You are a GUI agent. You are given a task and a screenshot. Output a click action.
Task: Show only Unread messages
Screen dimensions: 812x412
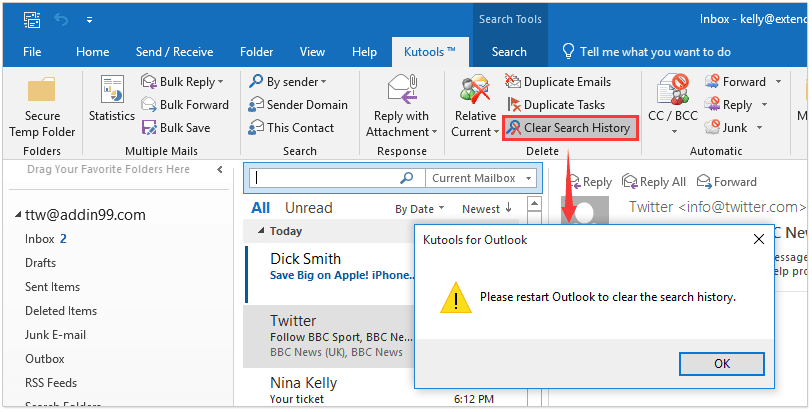coord(308,208)
